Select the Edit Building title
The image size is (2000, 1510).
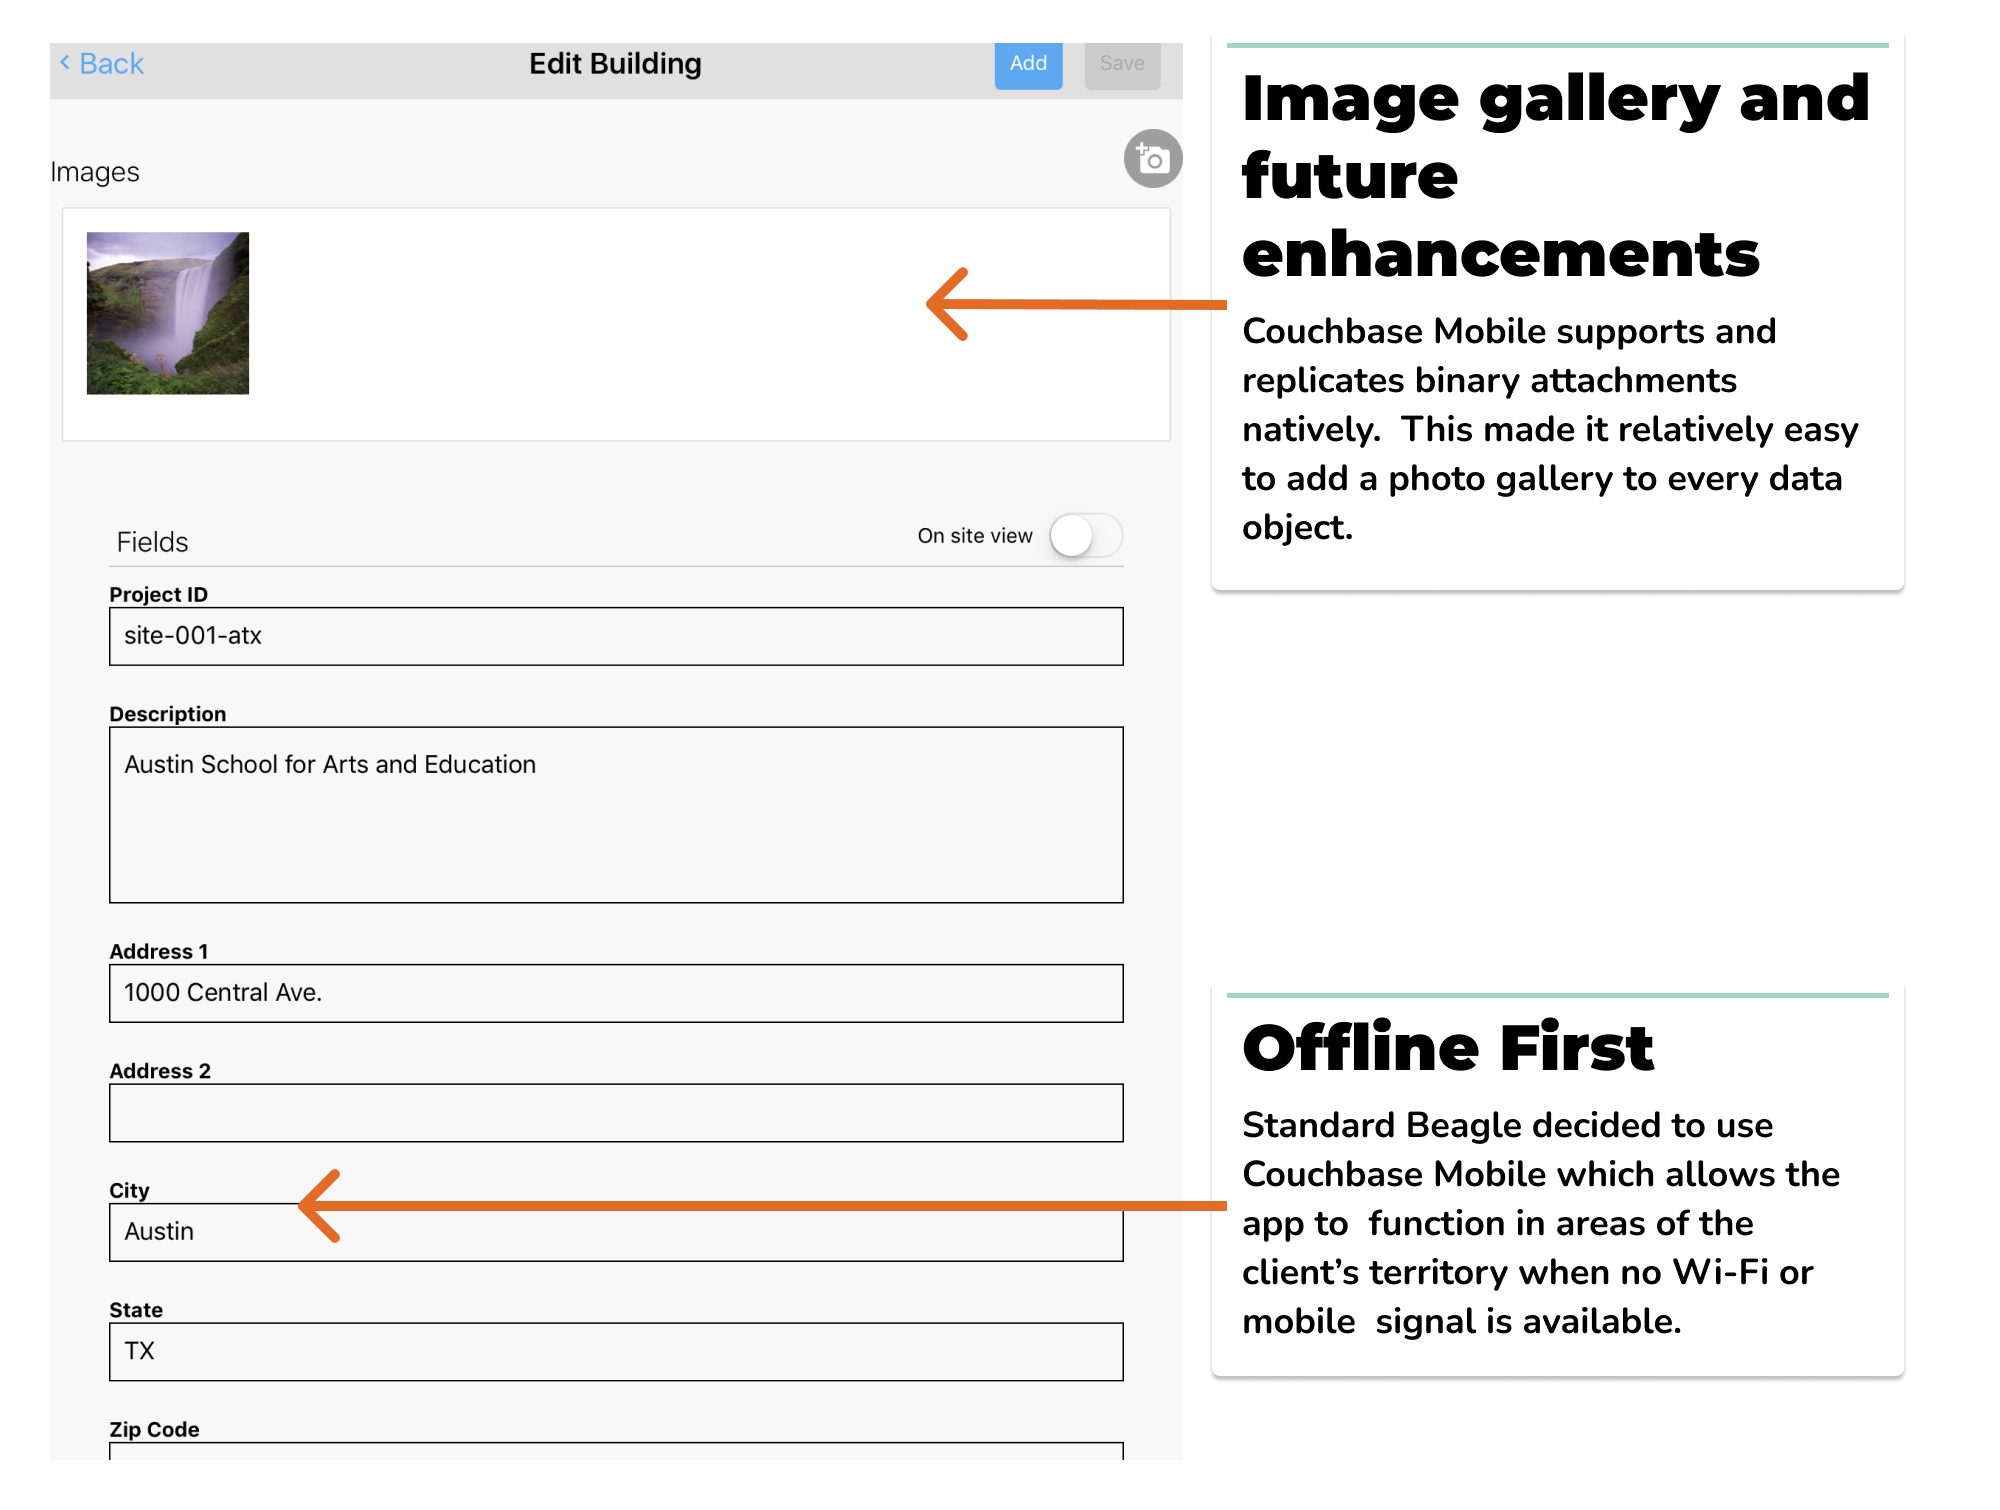click(615, 63)
